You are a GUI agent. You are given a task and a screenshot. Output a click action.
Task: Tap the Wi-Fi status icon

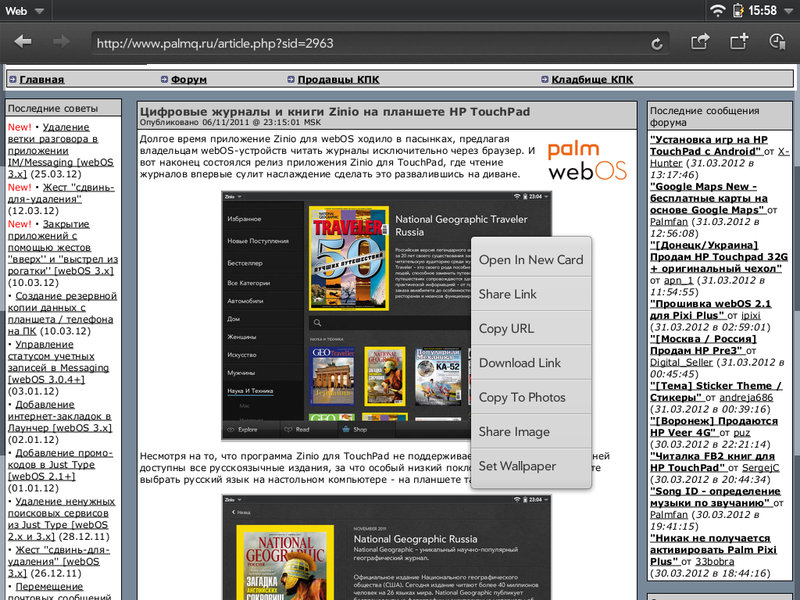coord(717,10)
